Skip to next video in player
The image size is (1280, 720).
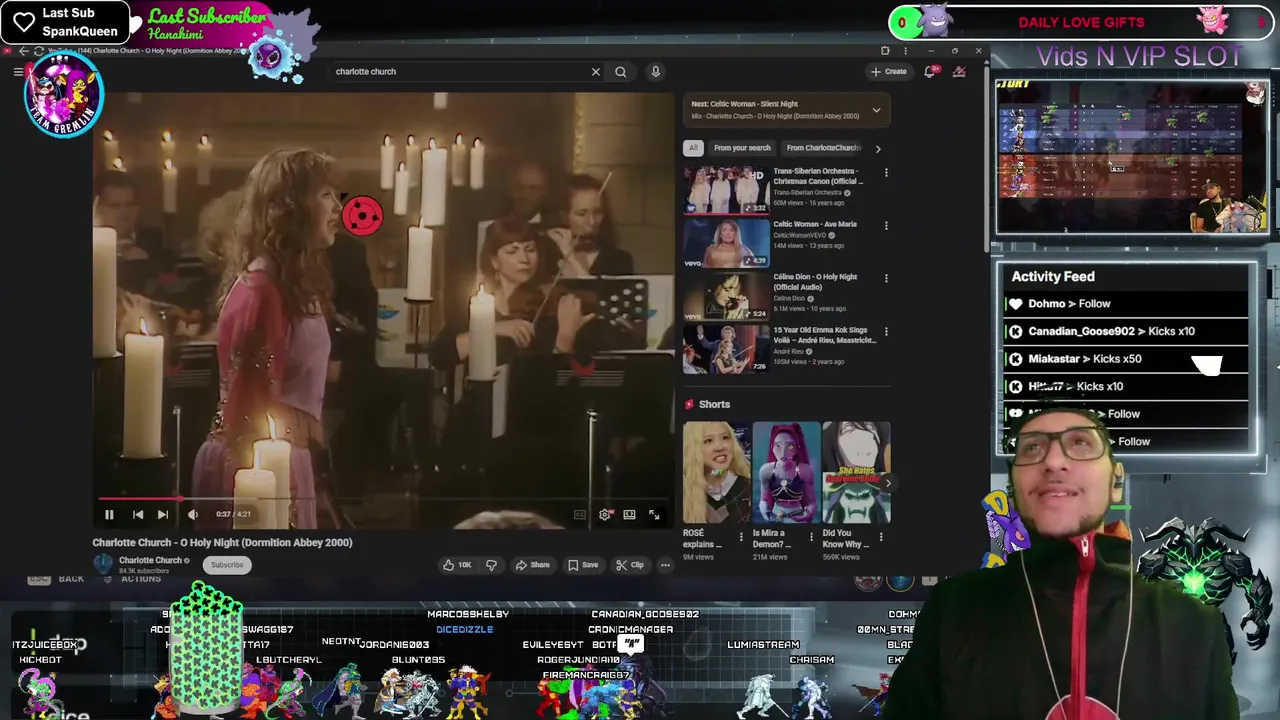163,514
